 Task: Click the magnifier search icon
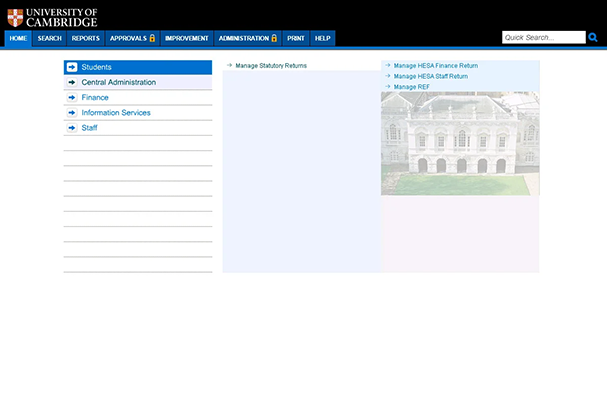[x=593, y=37]
